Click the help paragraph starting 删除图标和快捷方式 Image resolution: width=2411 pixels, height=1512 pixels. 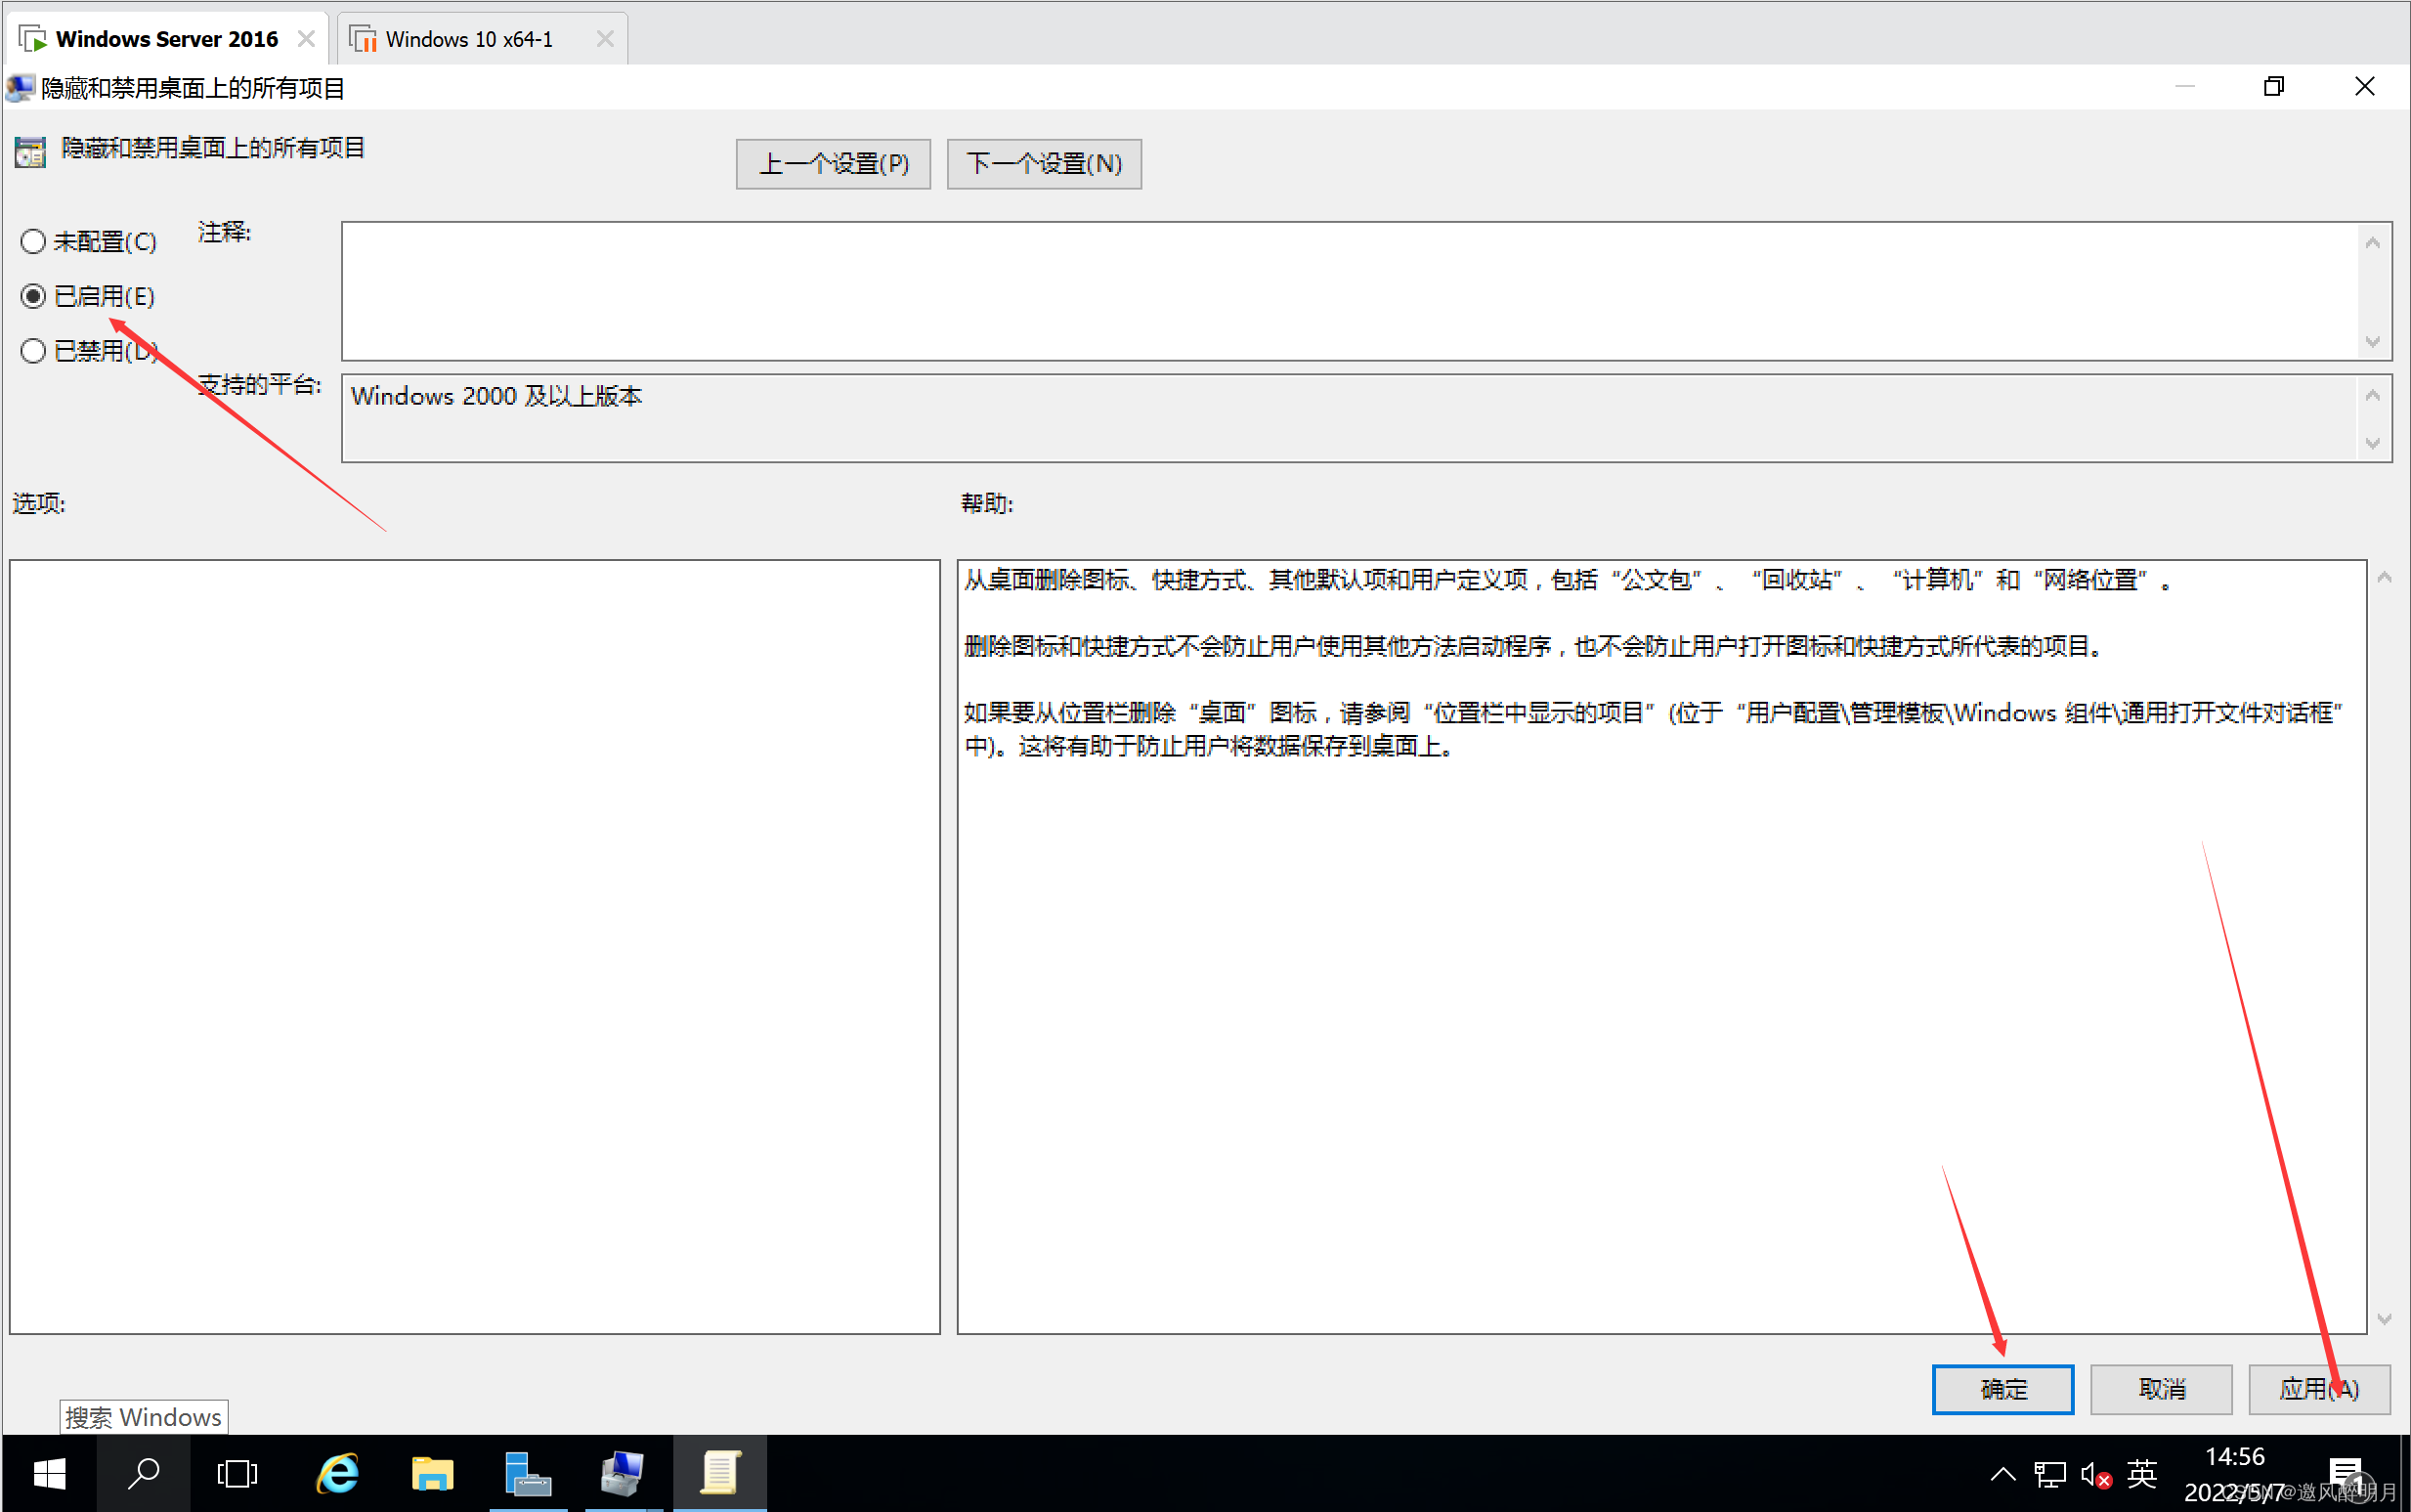pyautogui.click(x=1534, y=646)
